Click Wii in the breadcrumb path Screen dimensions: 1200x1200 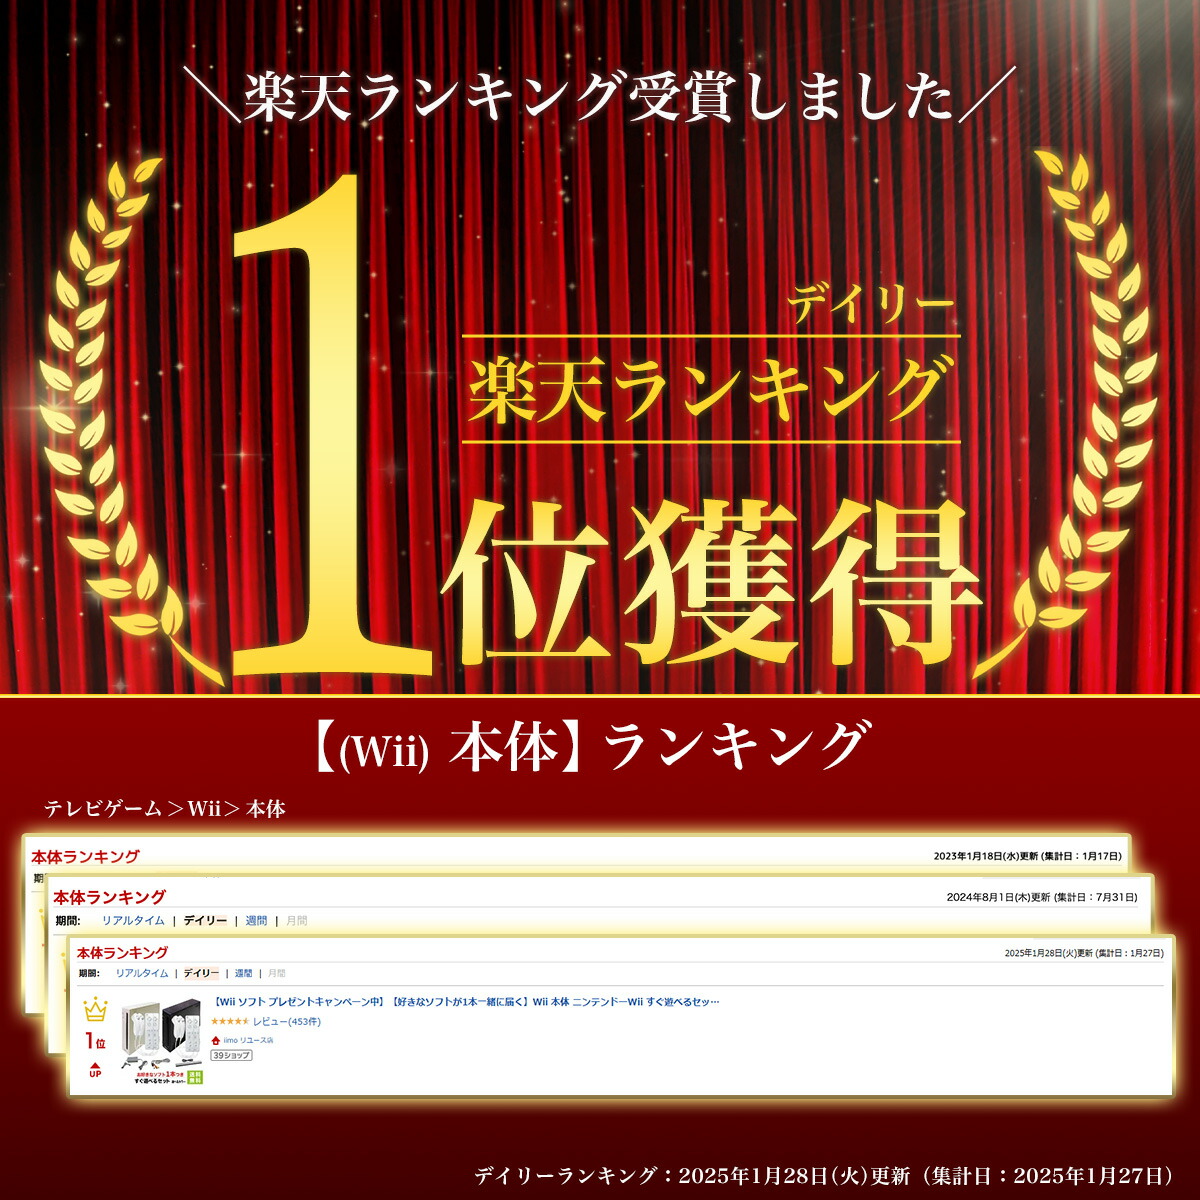point(204,809)
